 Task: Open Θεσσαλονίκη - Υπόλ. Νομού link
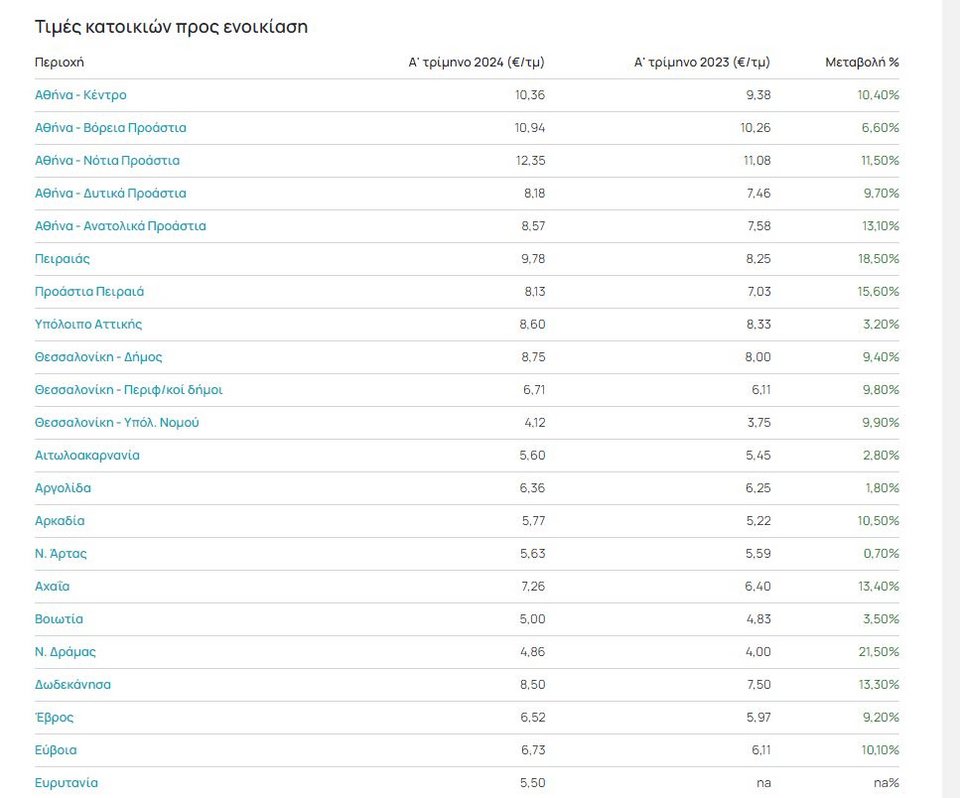117,423
